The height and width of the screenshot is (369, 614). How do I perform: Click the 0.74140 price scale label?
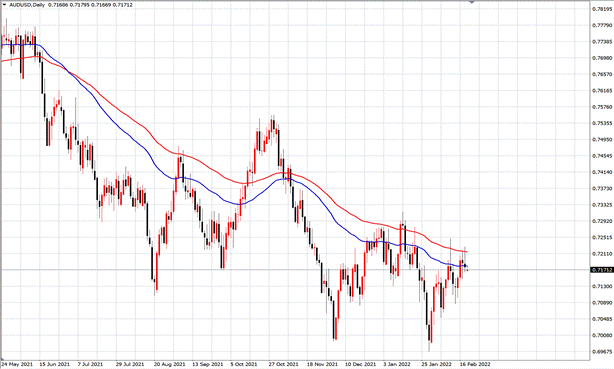click(x=602, y=172)
